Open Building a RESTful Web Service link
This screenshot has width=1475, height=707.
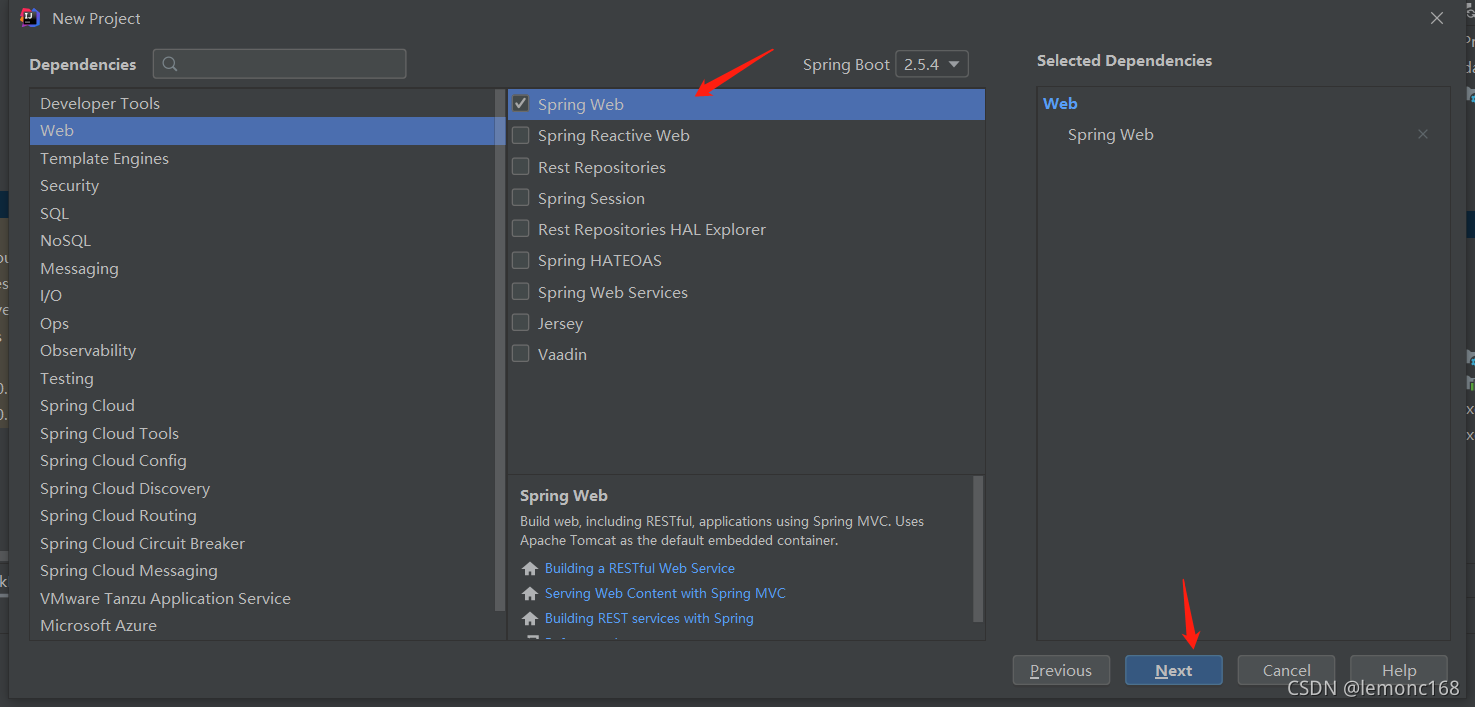pyautogui.click(x=640, y=568)
